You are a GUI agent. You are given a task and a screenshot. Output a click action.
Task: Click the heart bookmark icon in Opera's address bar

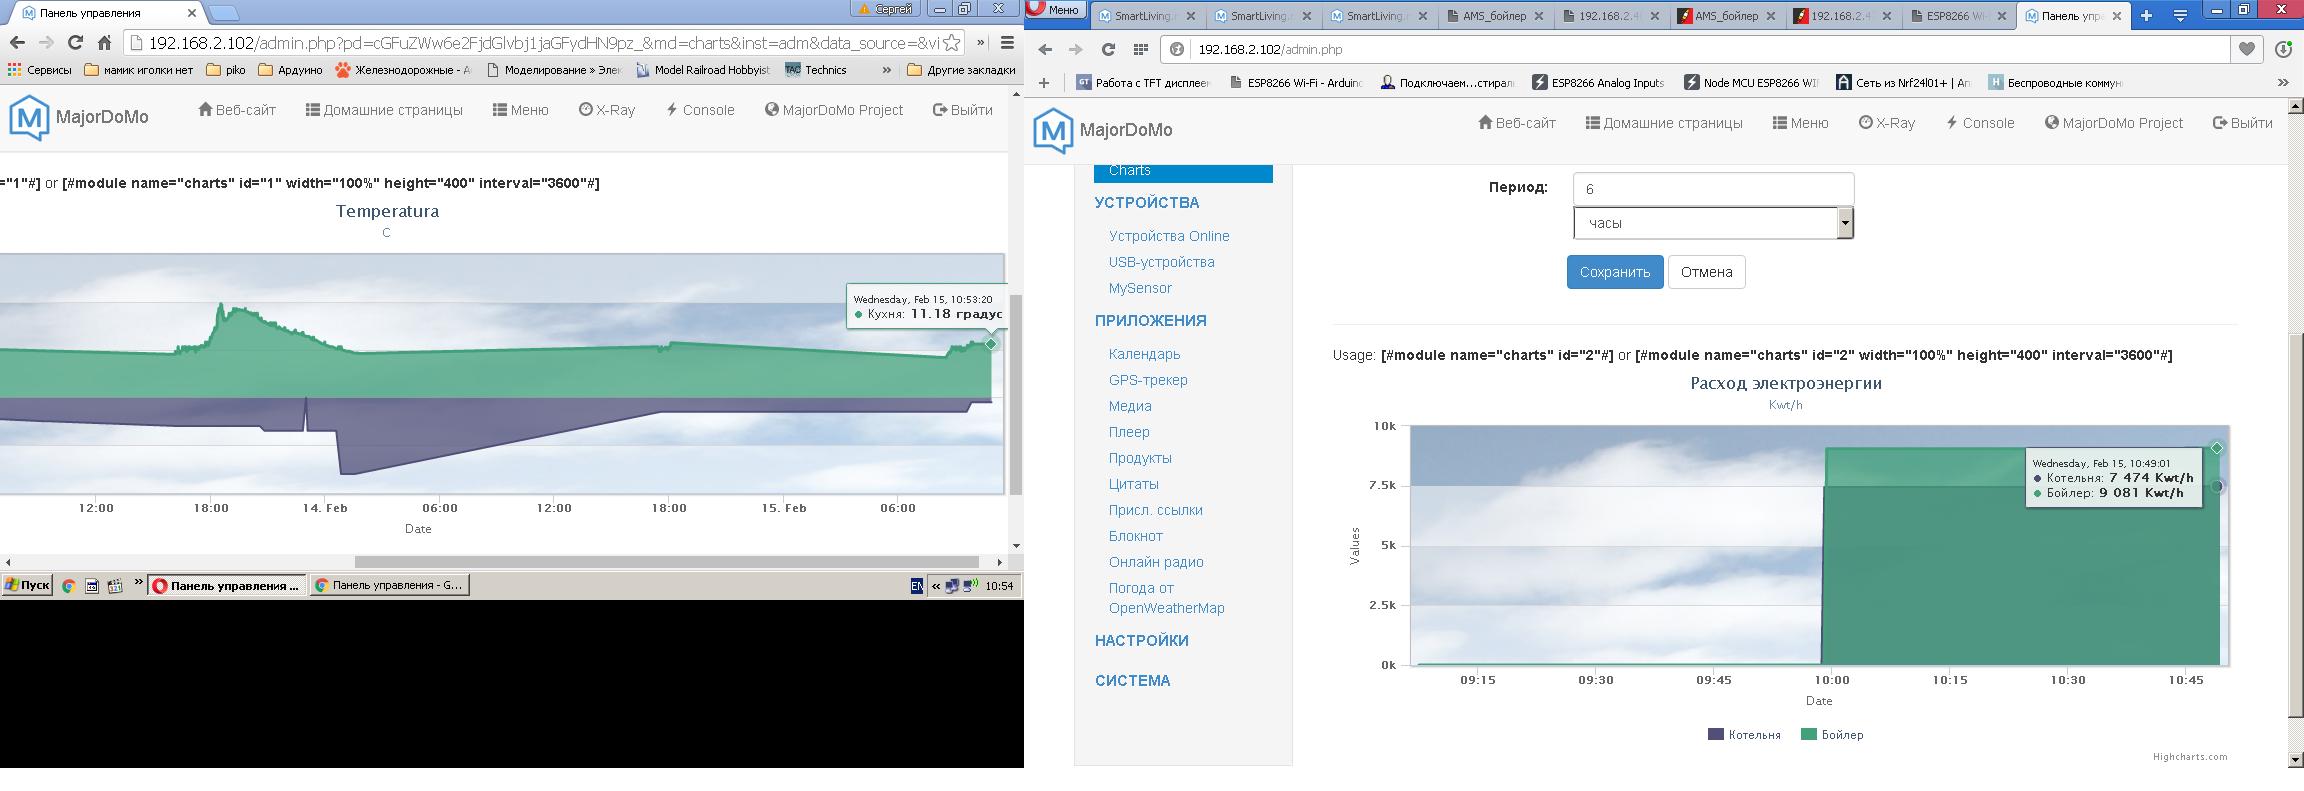click(x=2246, y=49)
